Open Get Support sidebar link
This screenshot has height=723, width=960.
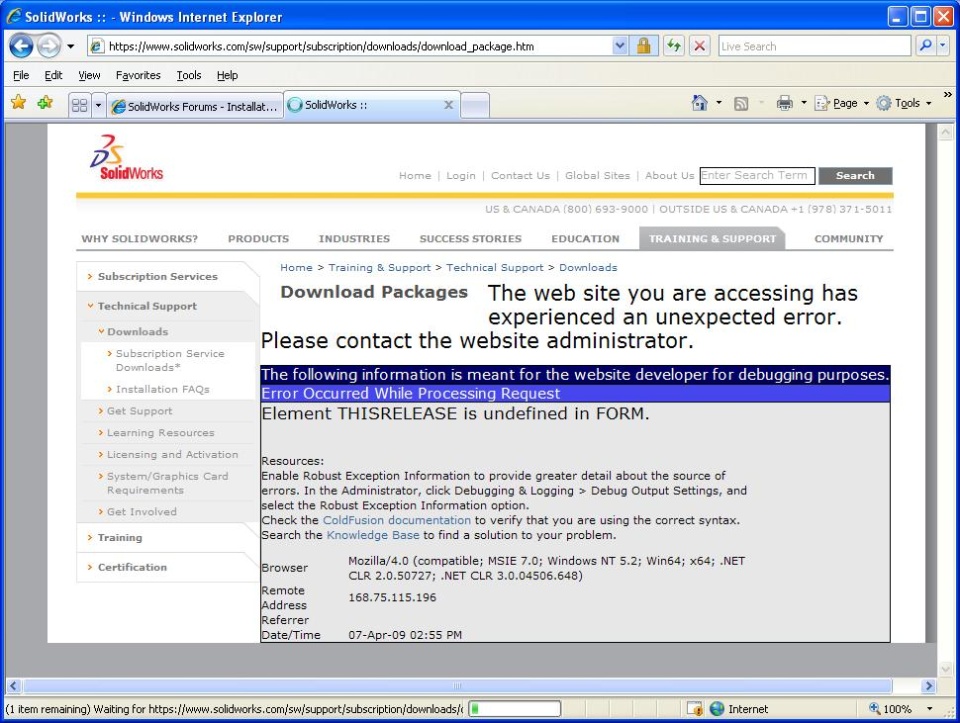click(139, 411)
